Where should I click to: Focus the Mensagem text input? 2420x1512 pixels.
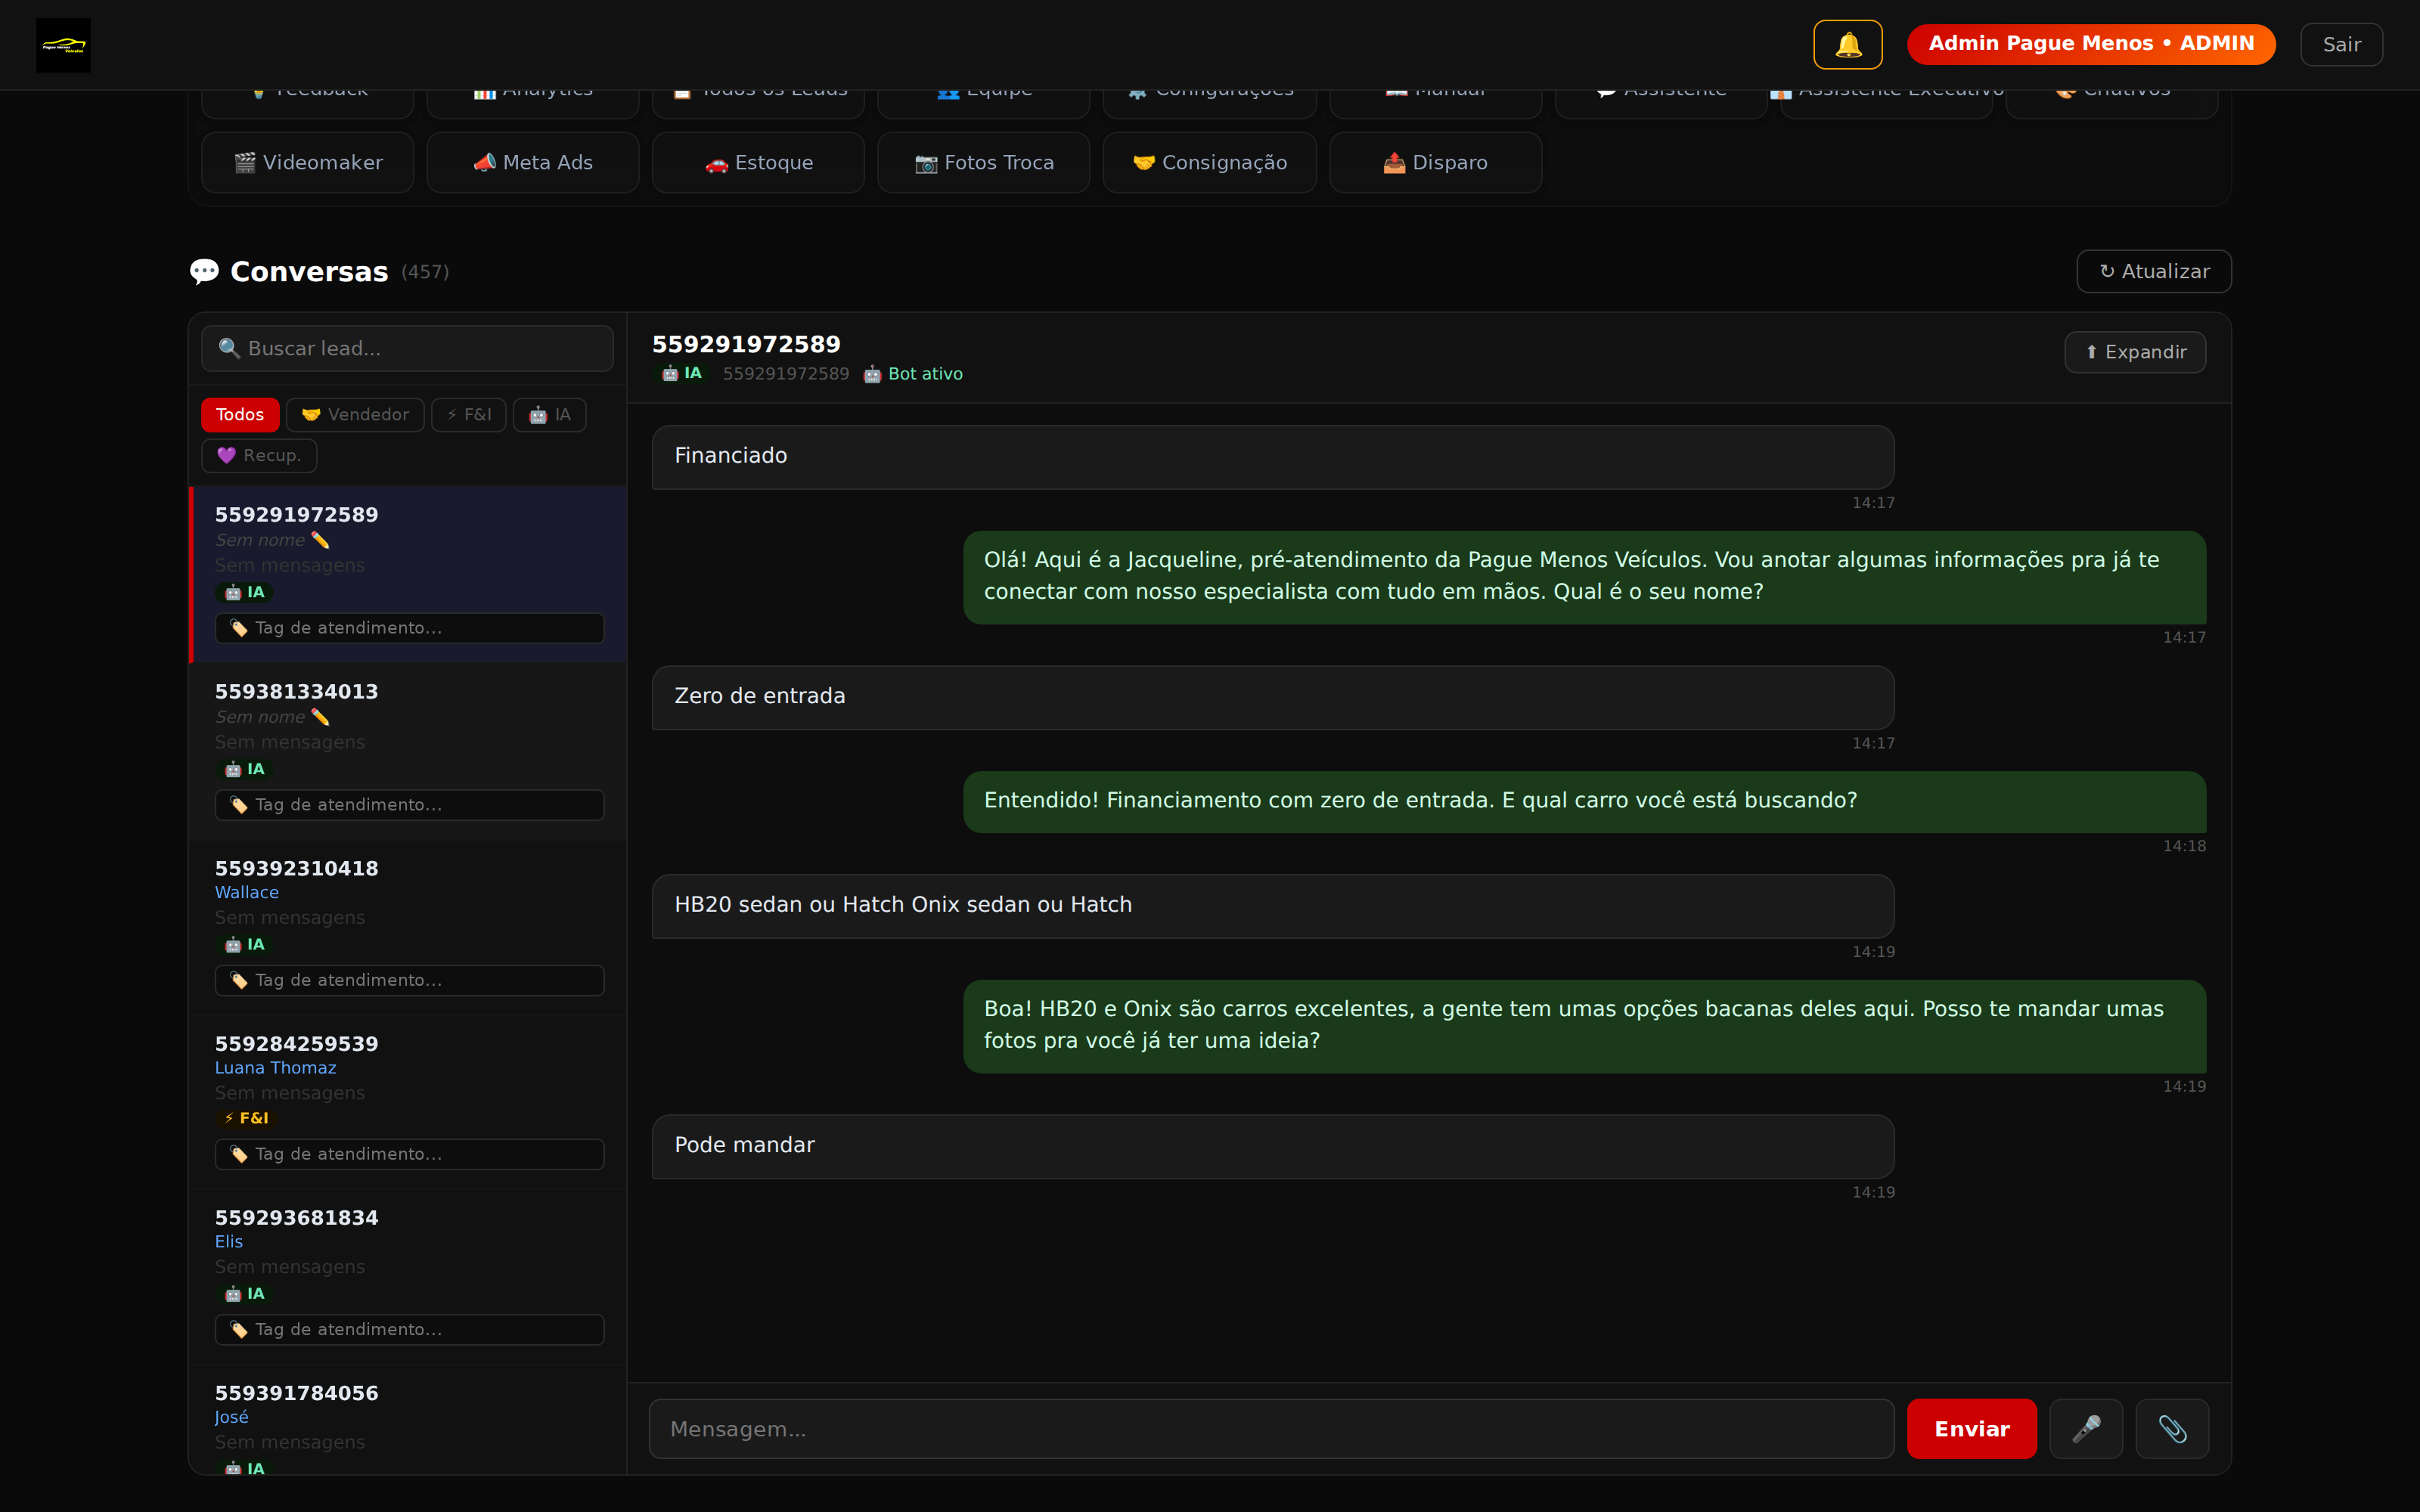[1271, 1429]
